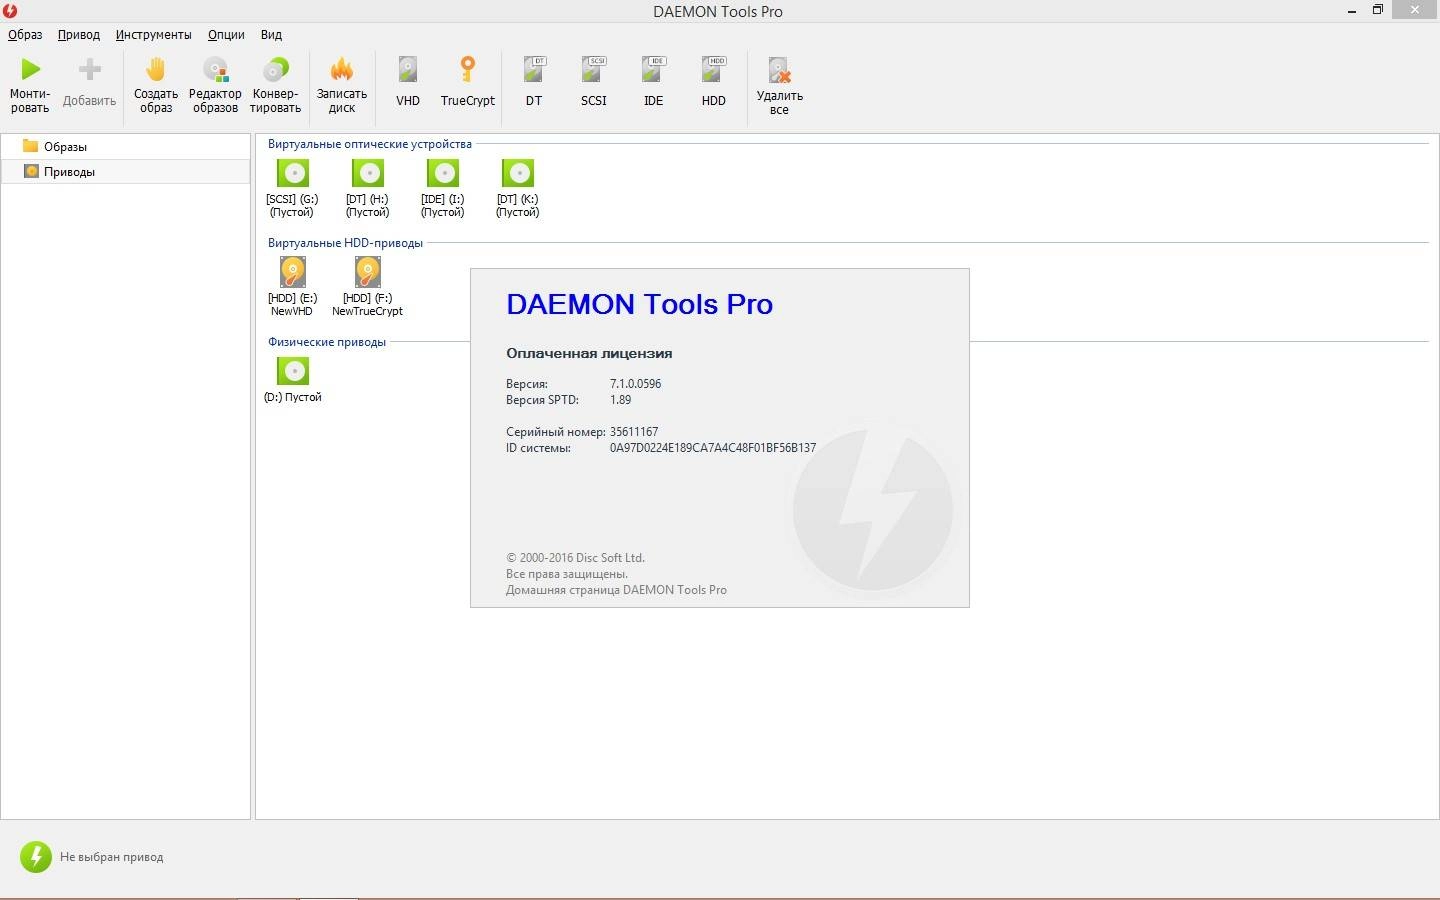This screenshot has height=900, width=1440.
Task: Open the Опции menu
Action: pos(226,34)
